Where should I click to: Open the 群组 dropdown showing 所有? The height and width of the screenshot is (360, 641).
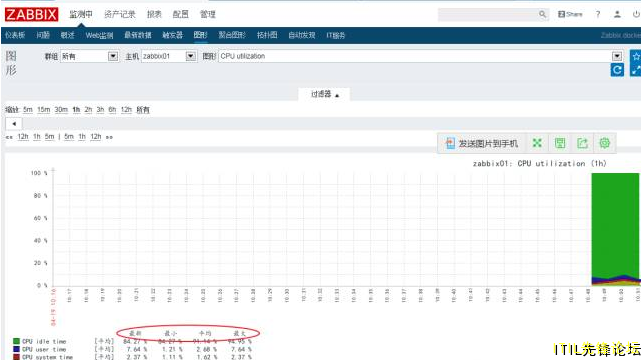(x=90, y=56)
